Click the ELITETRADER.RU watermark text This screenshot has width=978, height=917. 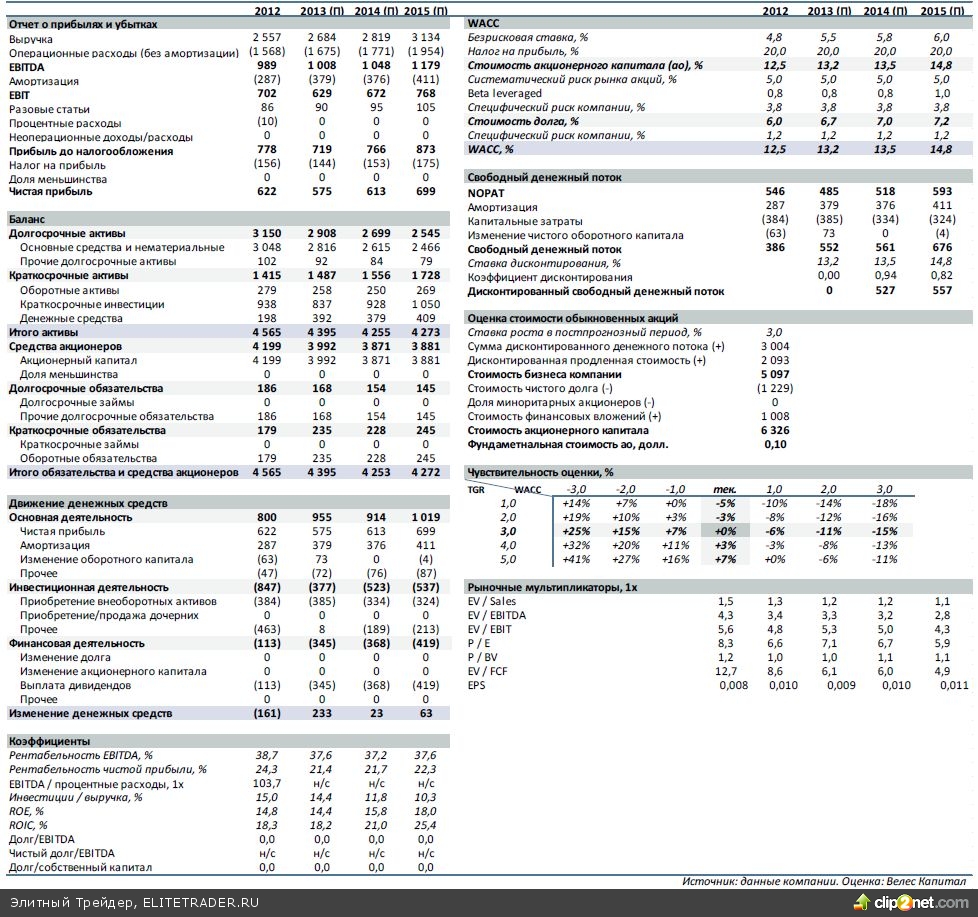coord(200,902)
